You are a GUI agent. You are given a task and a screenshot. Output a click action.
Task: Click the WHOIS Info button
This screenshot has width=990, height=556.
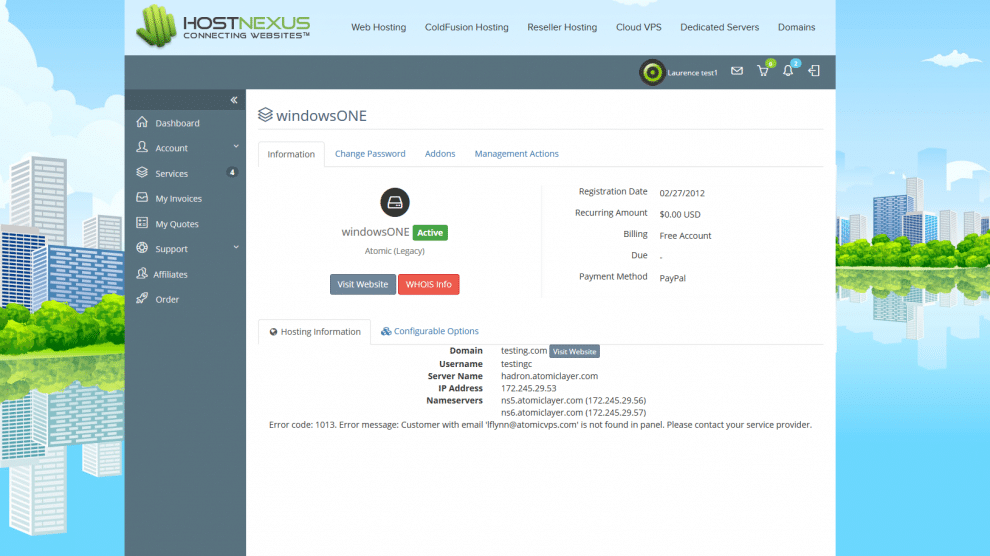(429, 284)
